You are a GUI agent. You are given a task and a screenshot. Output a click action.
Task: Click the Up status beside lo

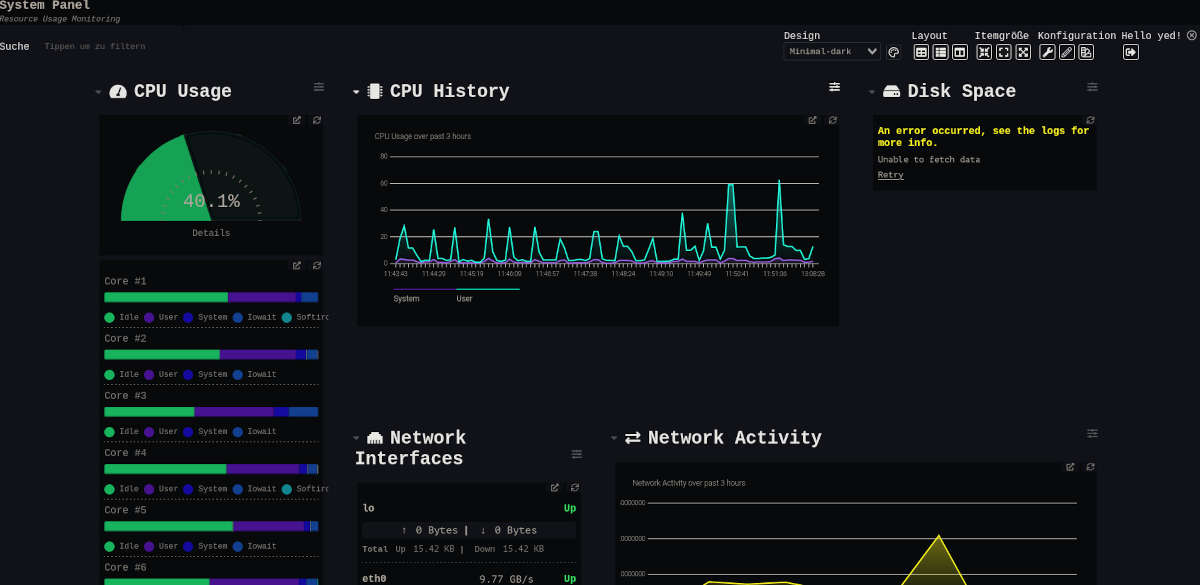[x=570, y=508]
